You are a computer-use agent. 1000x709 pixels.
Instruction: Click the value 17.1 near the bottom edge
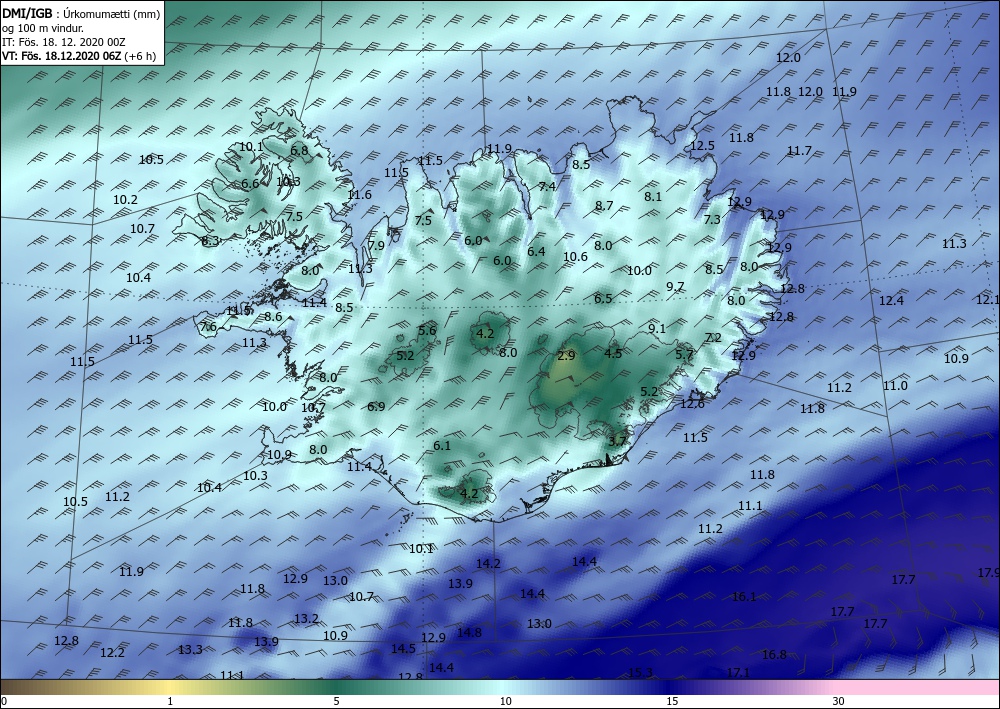tap(738, 672)
